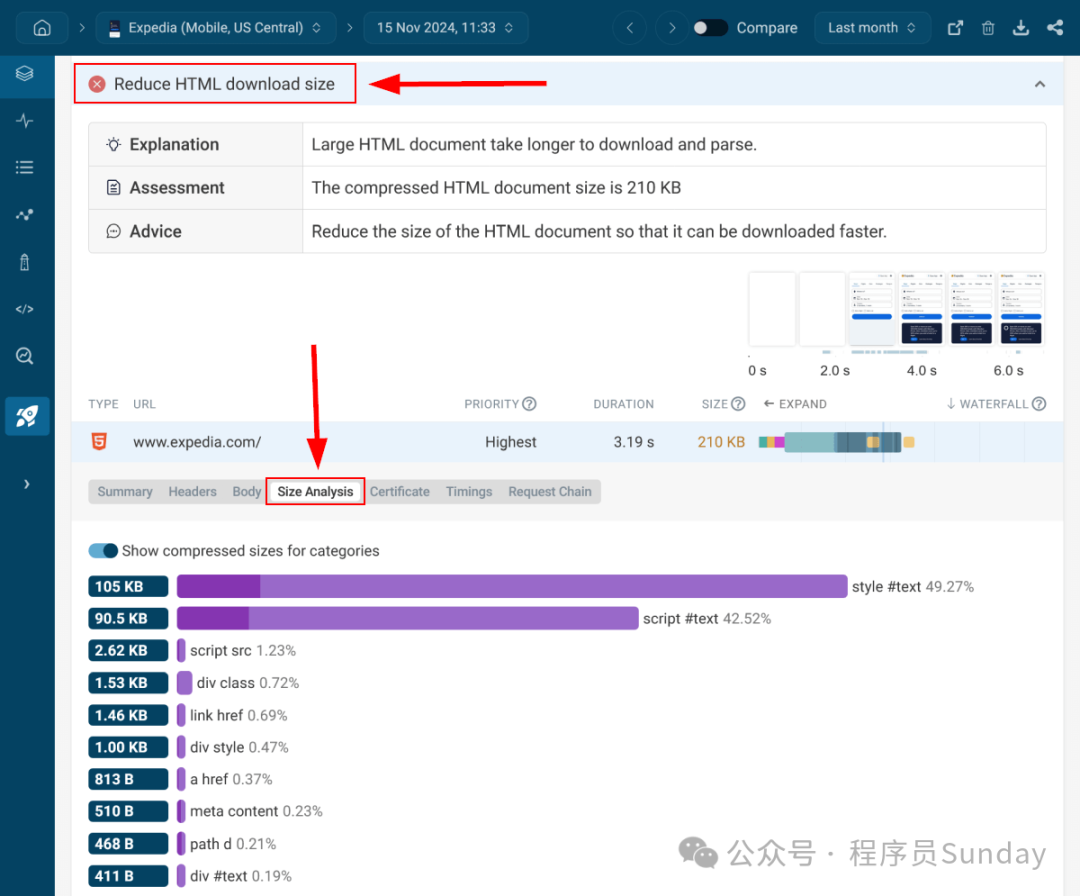Switch to the Certificate tab
This screenshot has height=896, width=1080.
coord(399,492)
